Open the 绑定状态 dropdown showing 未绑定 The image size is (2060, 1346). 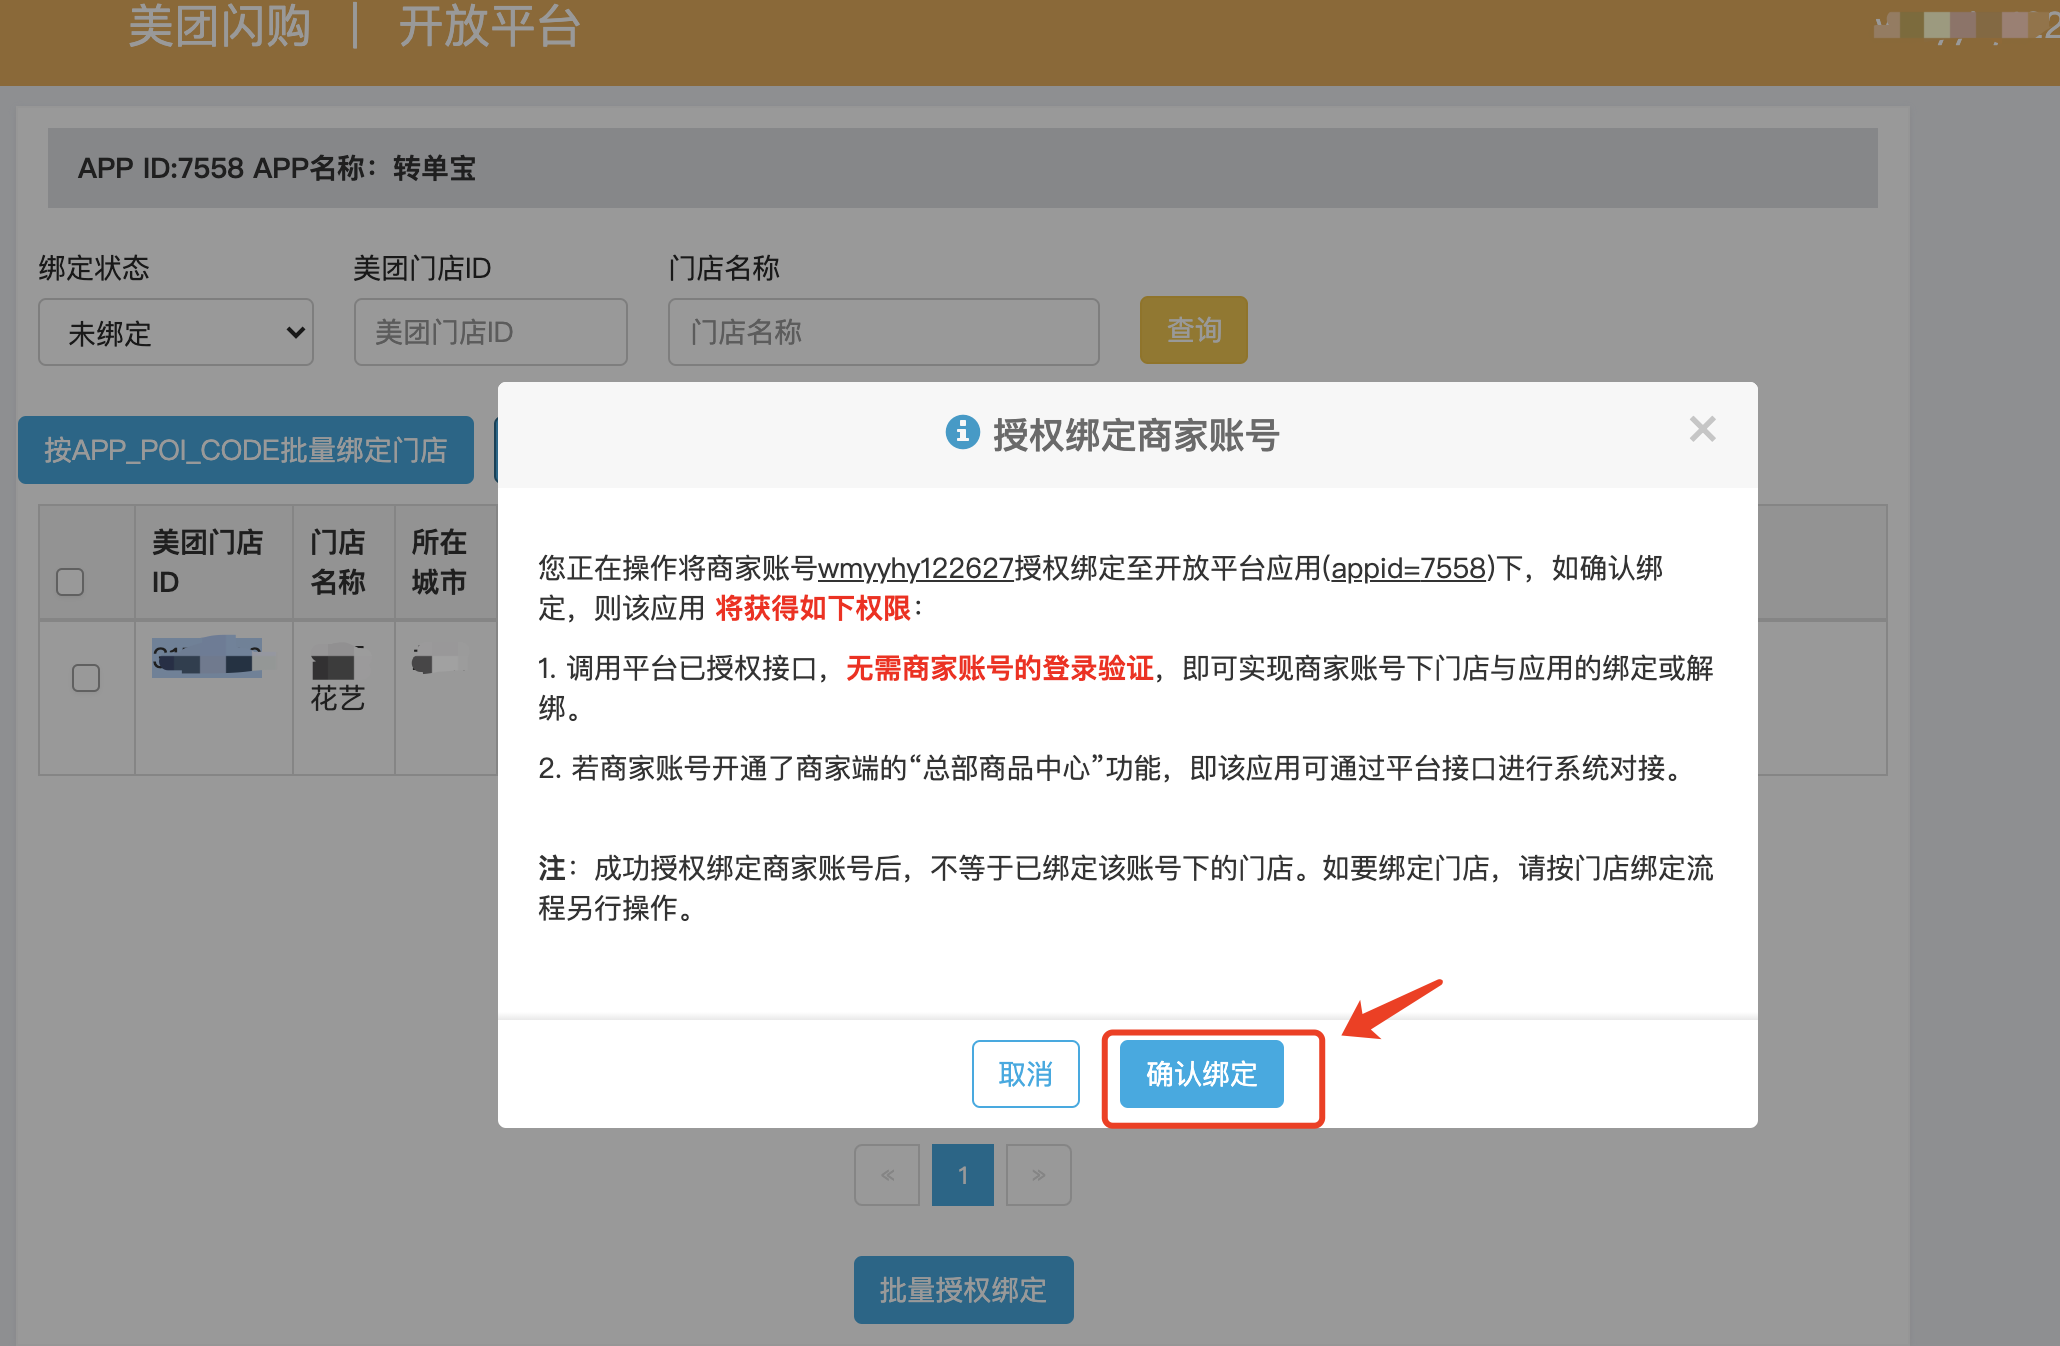coord(176,332)
